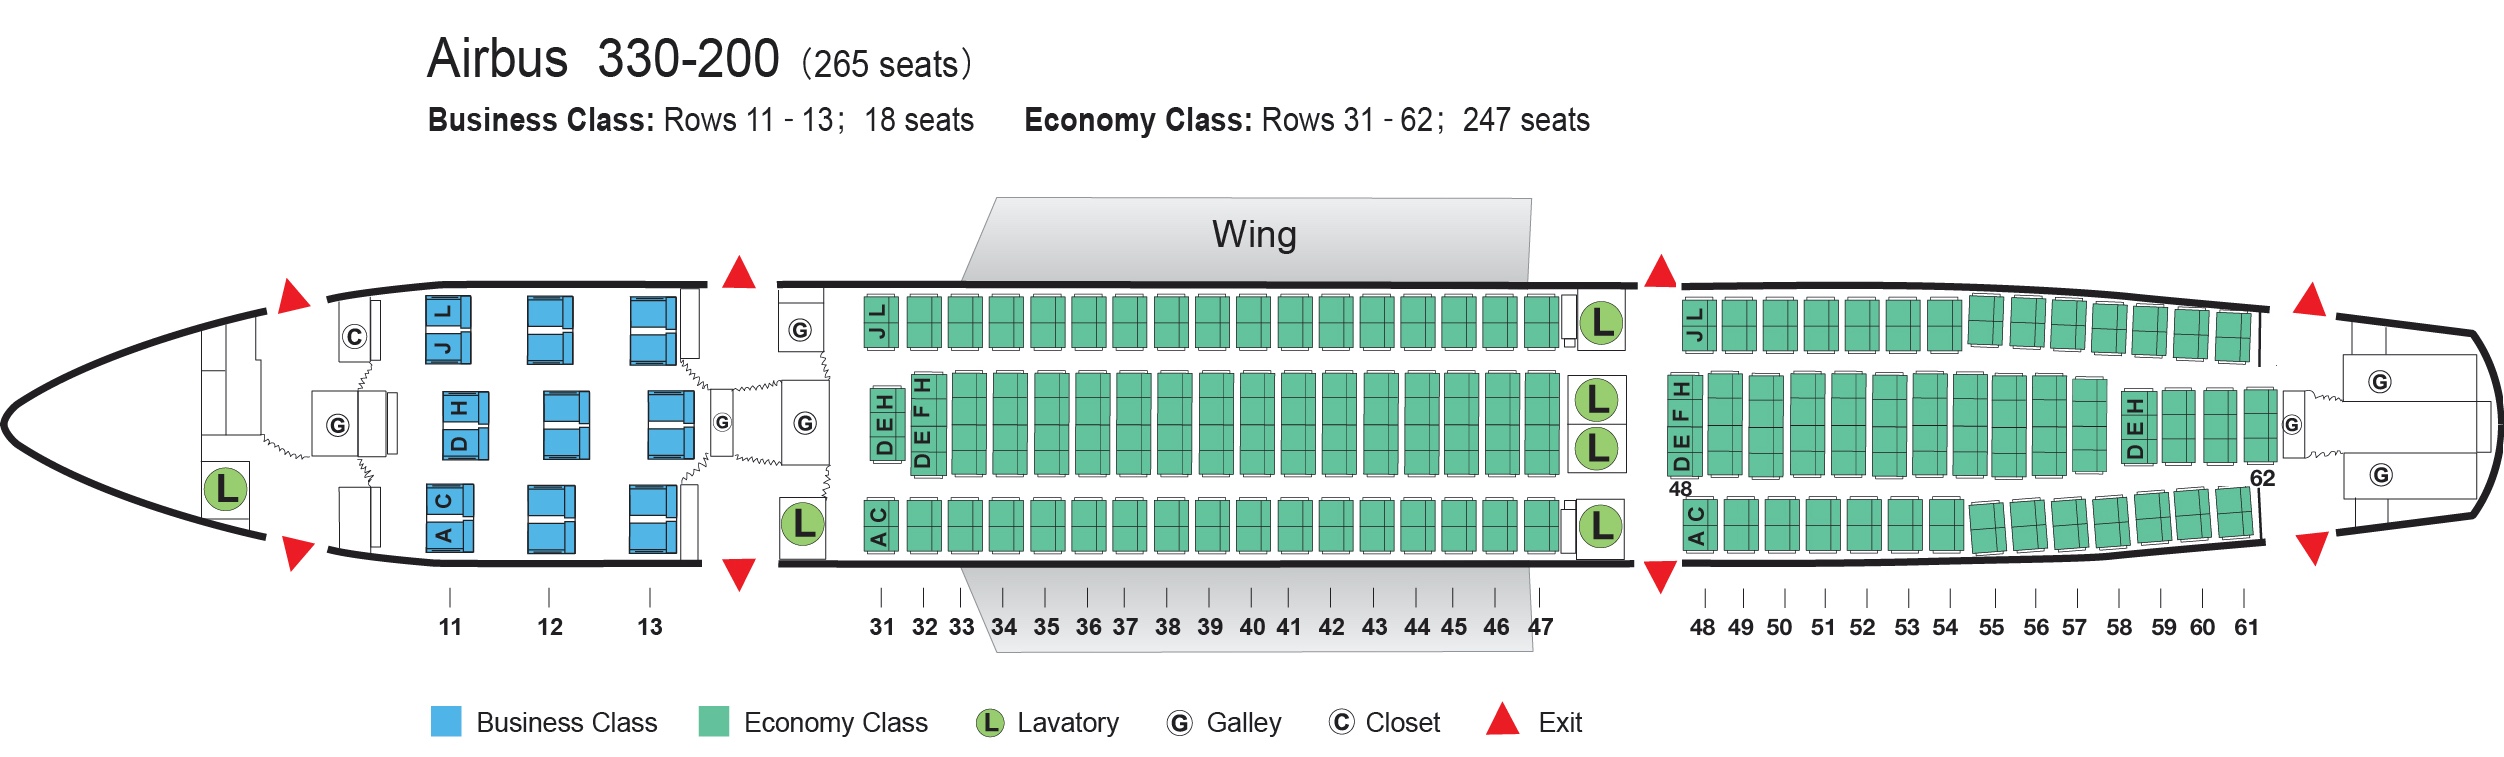2504x757 pixels.
Task: Click the Wing label above the cabin
Action: [1254, 234]
